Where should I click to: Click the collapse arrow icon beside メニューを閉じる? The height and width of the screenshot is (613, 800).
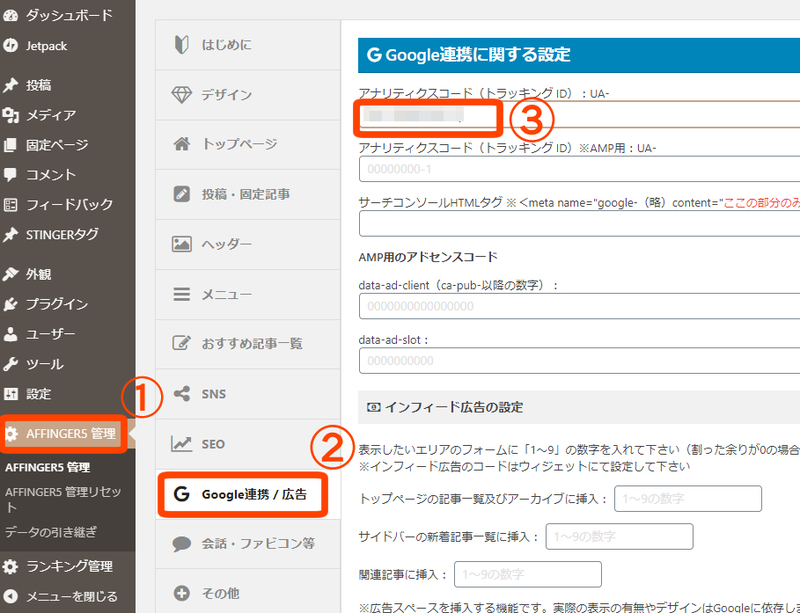point(10,596)
